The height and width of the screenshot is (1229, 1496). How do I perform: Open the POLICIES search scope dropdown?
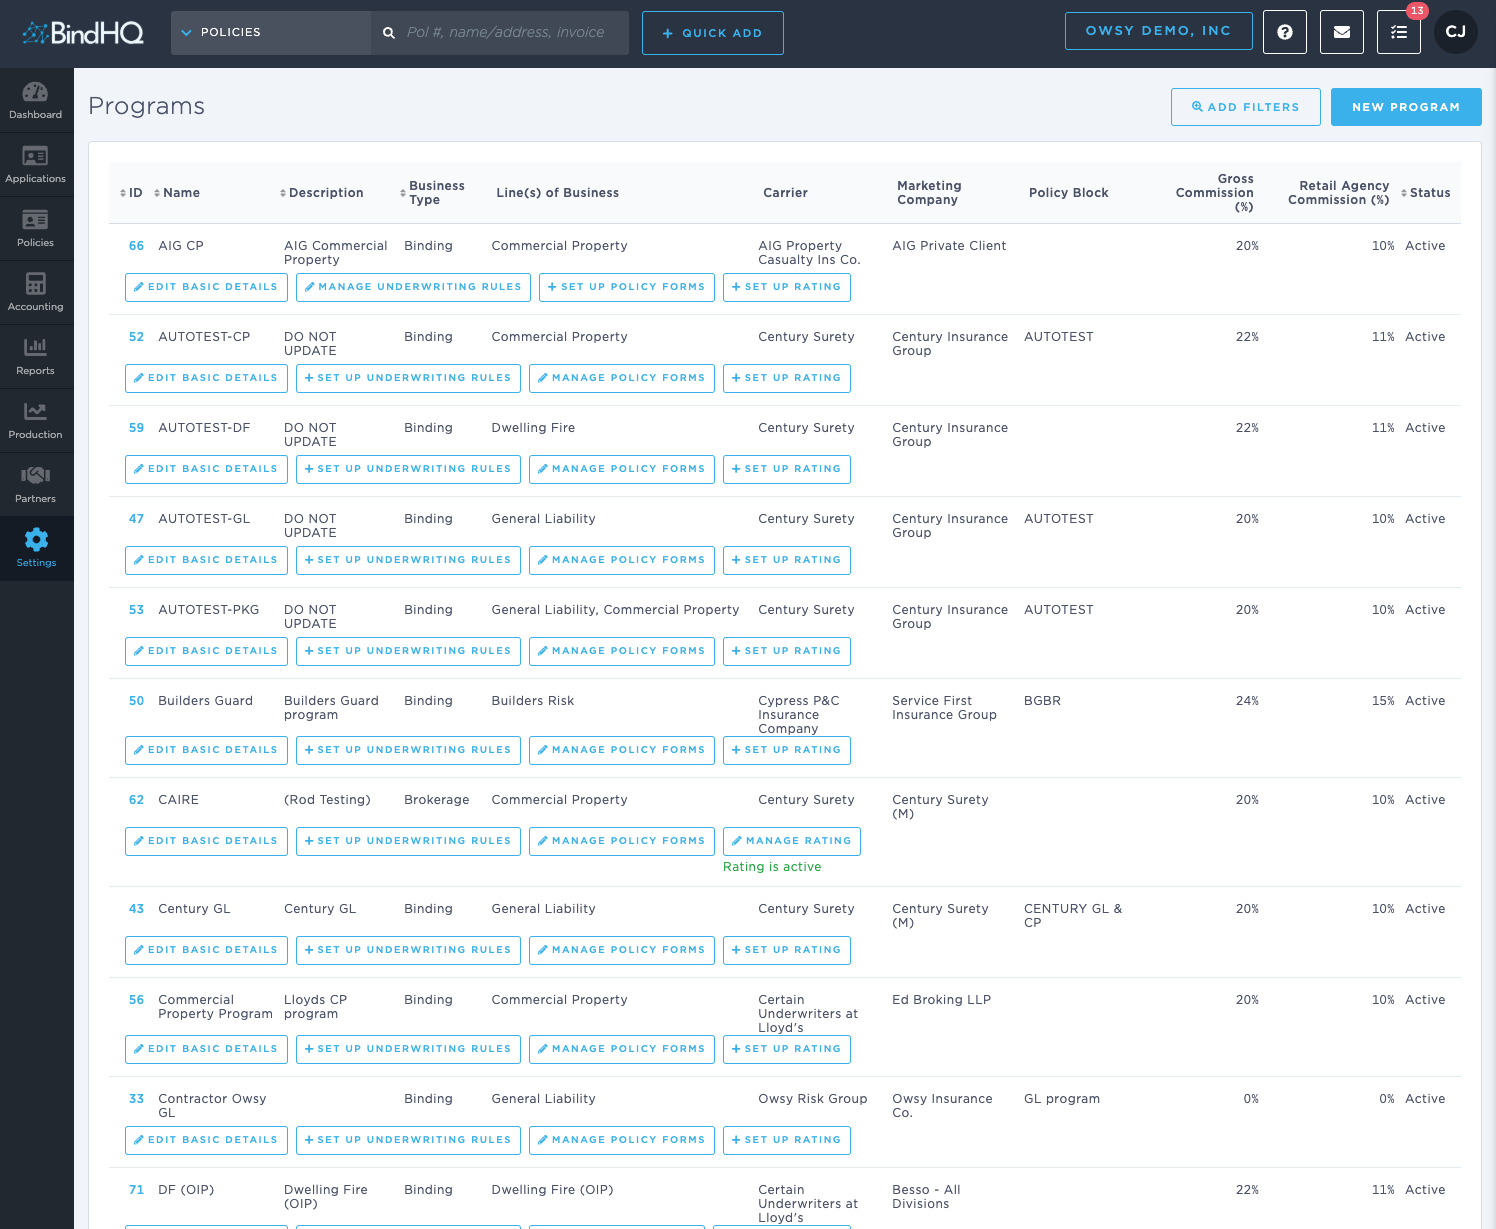pyautogui.click(x=271, y=33)
